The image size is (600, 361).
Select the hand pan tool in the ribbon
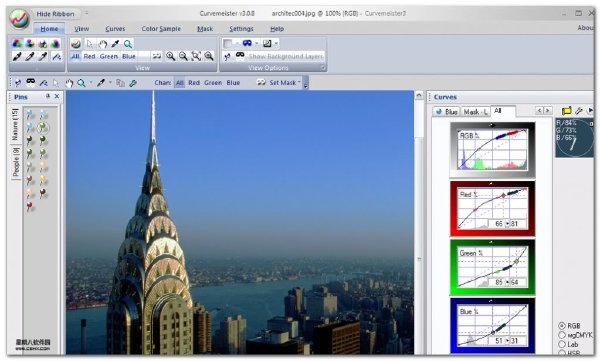tap(103, 44)
